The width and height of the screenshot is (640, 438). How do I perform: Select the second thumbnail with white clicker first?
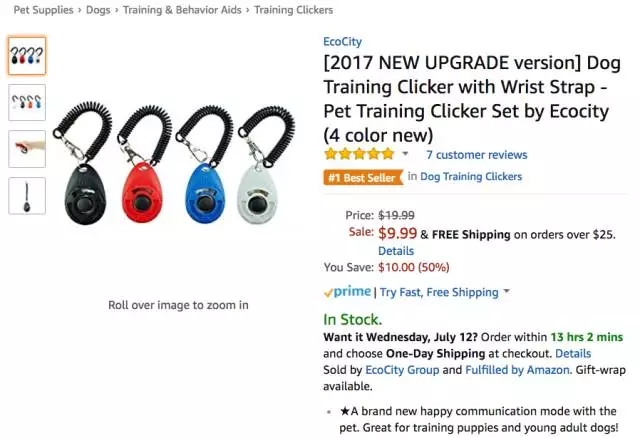(x=27, y=102)
